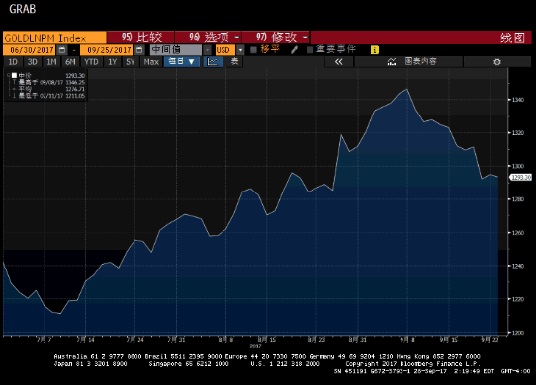
Task: Click the yellow info icon
Action: [x=375, y=50]
